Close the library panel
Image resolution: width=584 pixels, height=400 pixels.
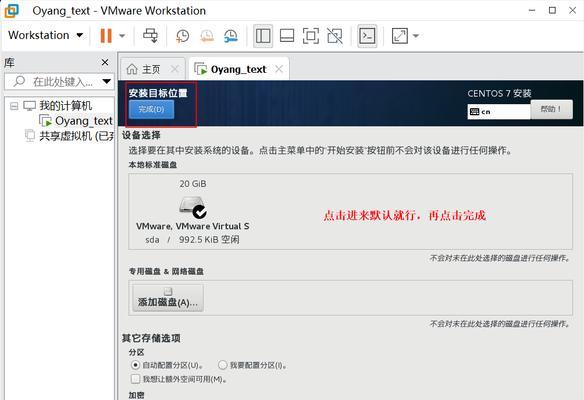105,62
